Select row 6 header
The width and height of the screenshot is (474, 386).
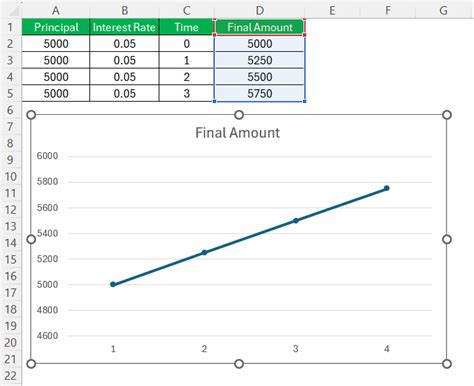click(10, 110)
